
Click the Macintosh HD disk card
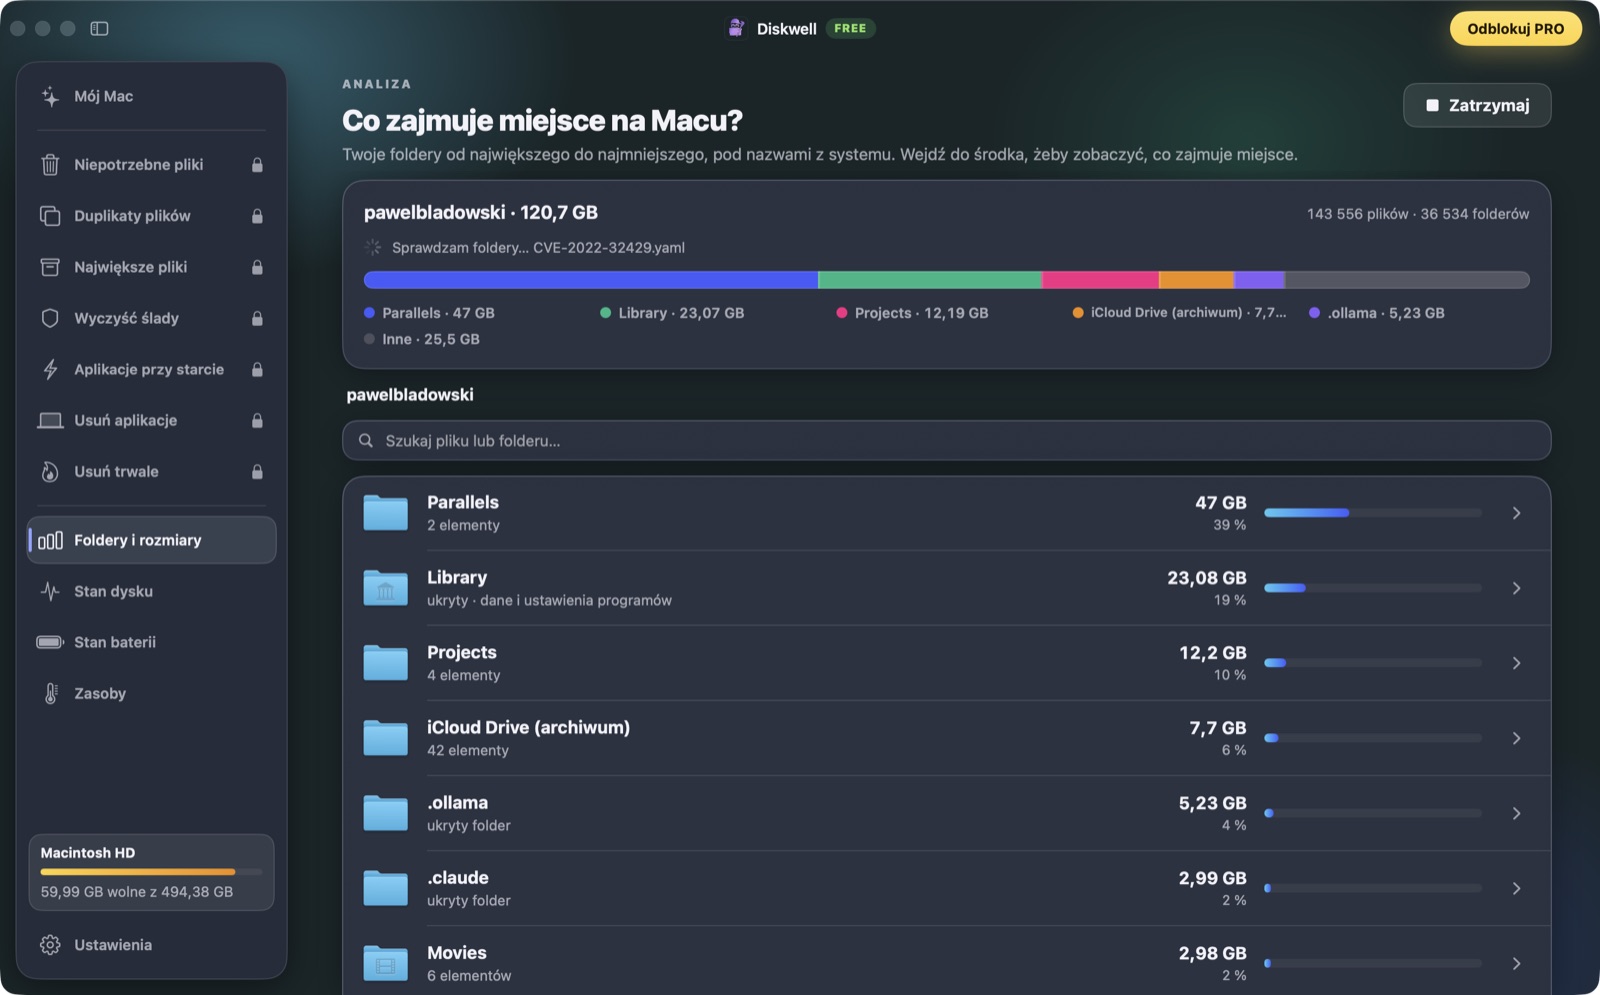click(x=151, y=872)
